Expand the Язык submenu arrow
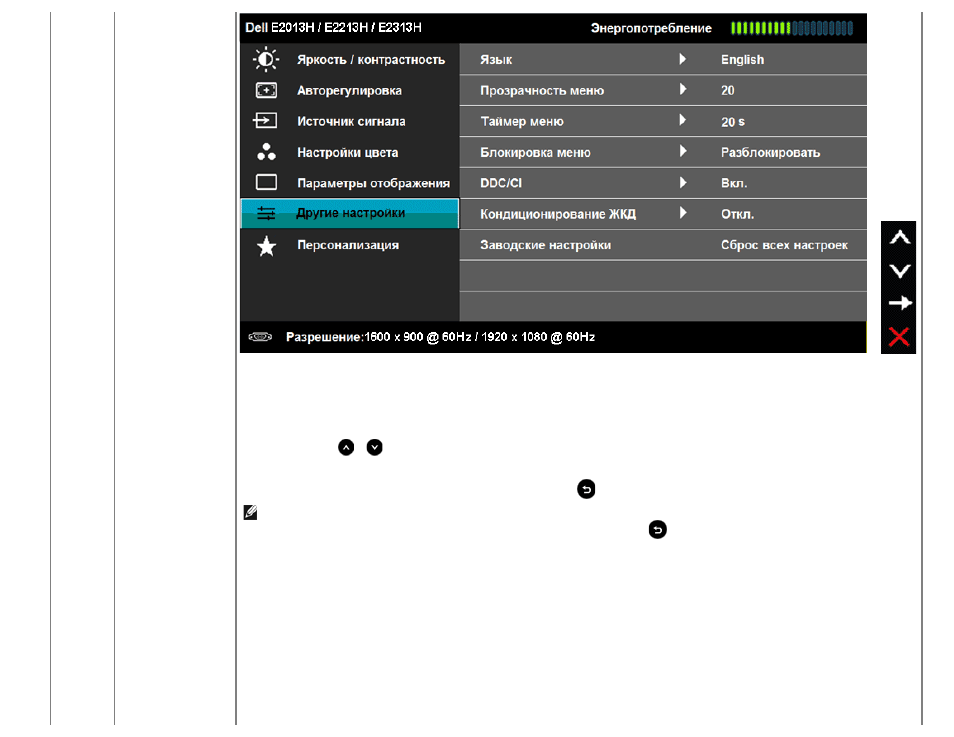Screen dimensions: 954x737 (x=683, y=59)
